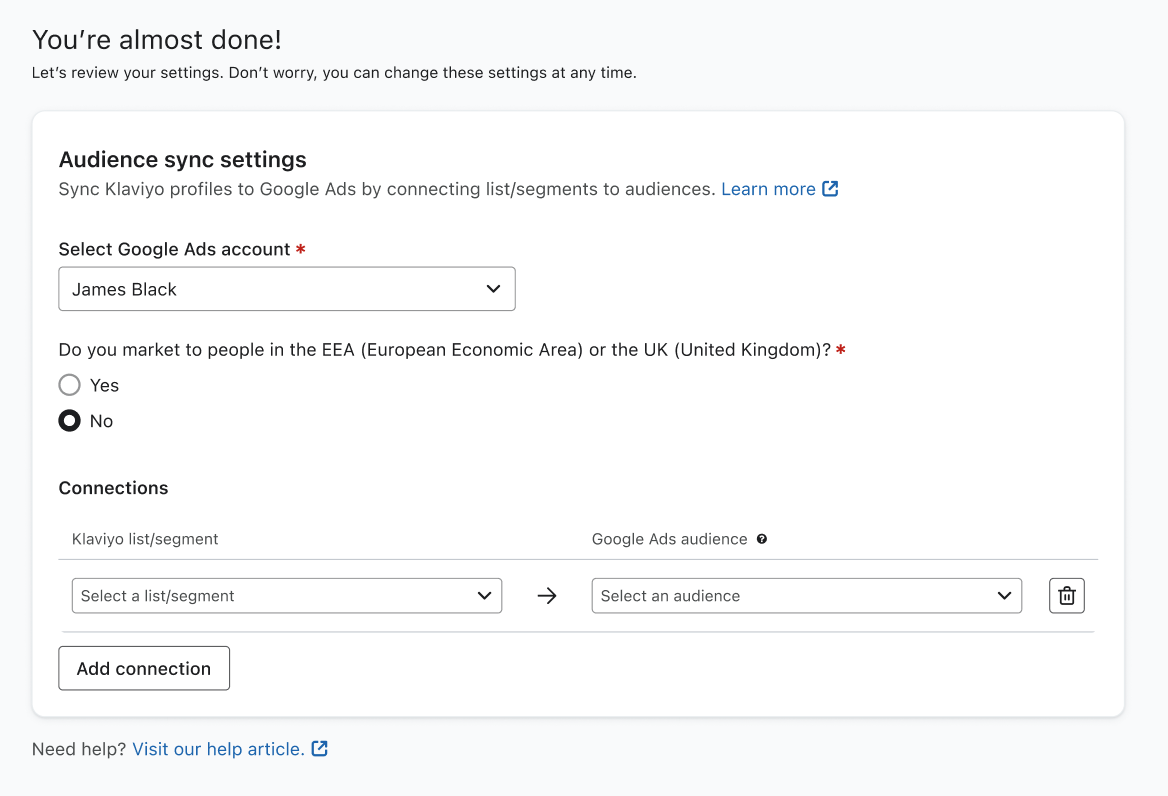This screenshot has width=1168, height=796.
Task: Click the "Yes" radio label text
Action: pyautogui.click(x=104, y=385)
